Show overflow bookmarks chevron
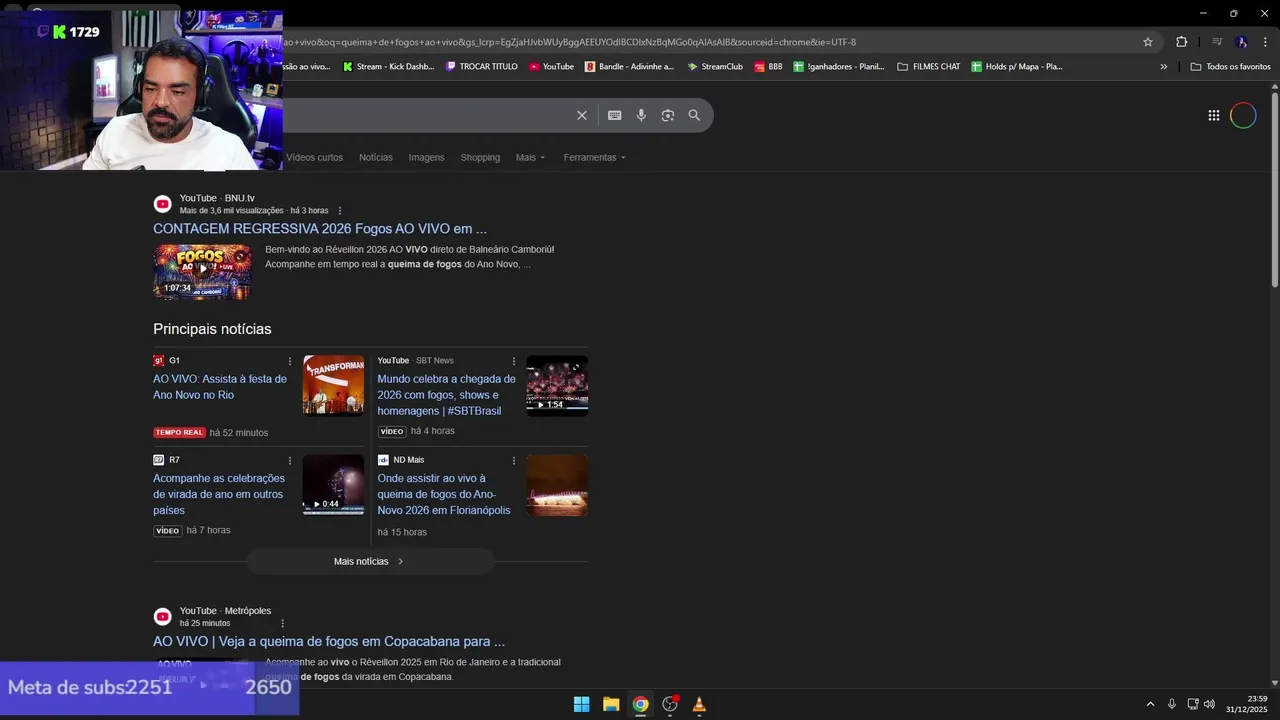Screen dimensions: 1280x720 (1163, 67)
